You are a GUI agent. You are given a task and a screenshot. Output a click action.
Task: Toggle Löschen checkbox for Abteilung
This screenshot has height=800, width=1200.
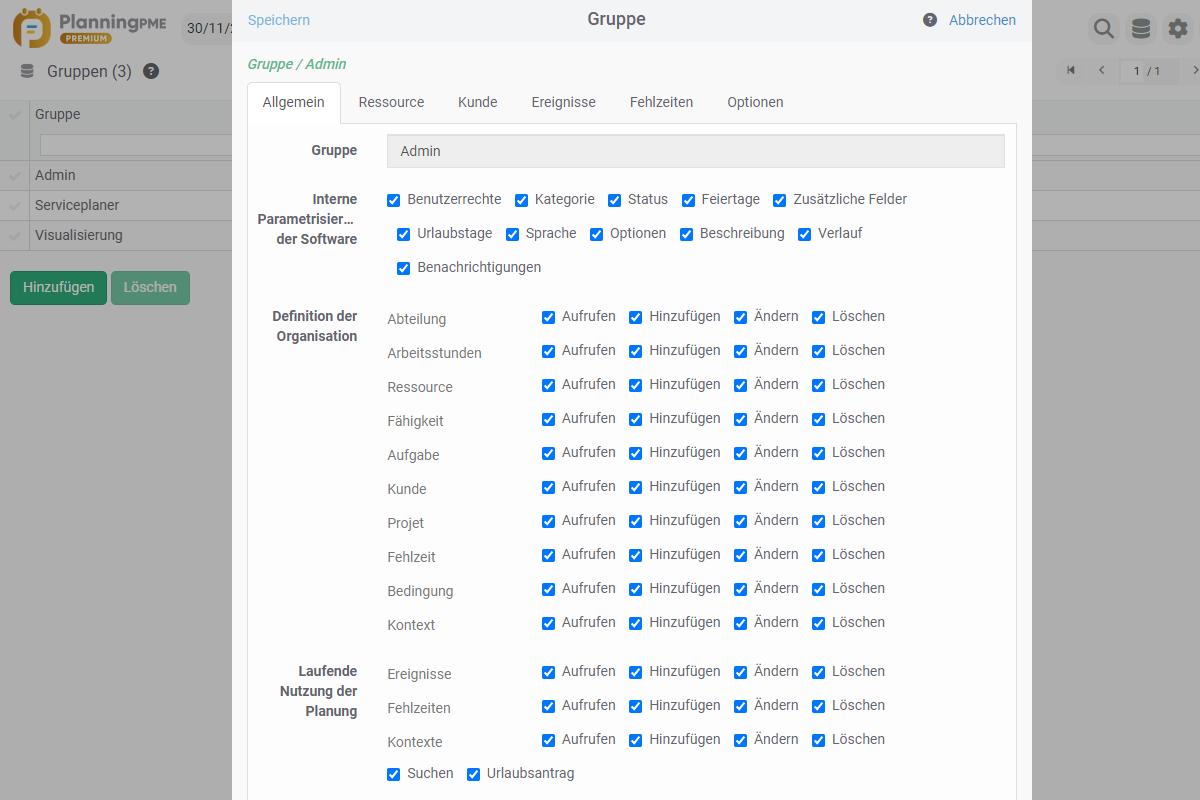tap(819, 317)
